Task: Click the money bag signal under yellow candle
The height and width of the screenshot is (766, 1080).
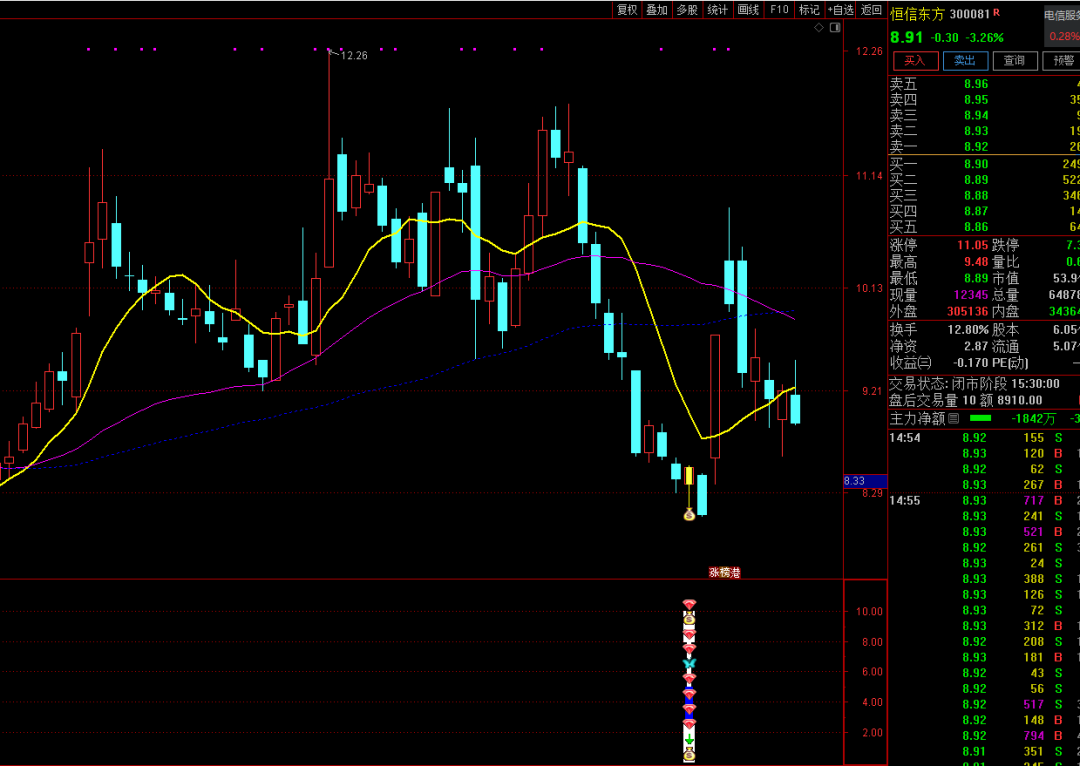Action: [x=689, y=515]
